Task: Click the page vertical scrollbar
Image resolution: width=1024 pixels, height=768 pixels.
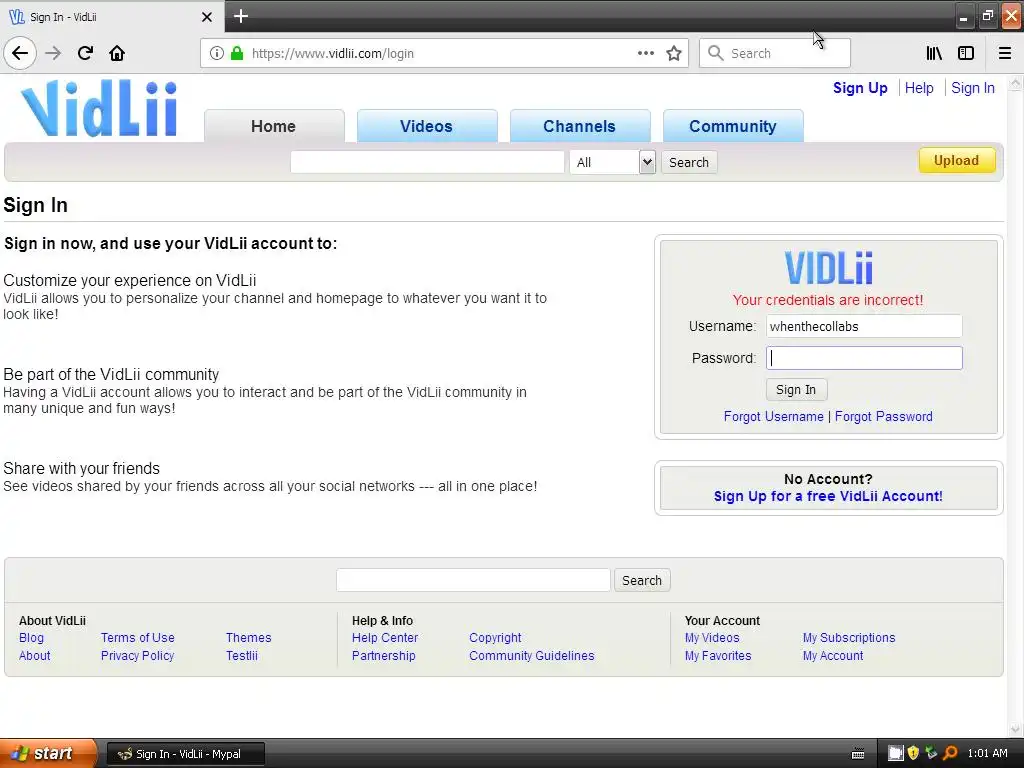Action: (1015, 406)
